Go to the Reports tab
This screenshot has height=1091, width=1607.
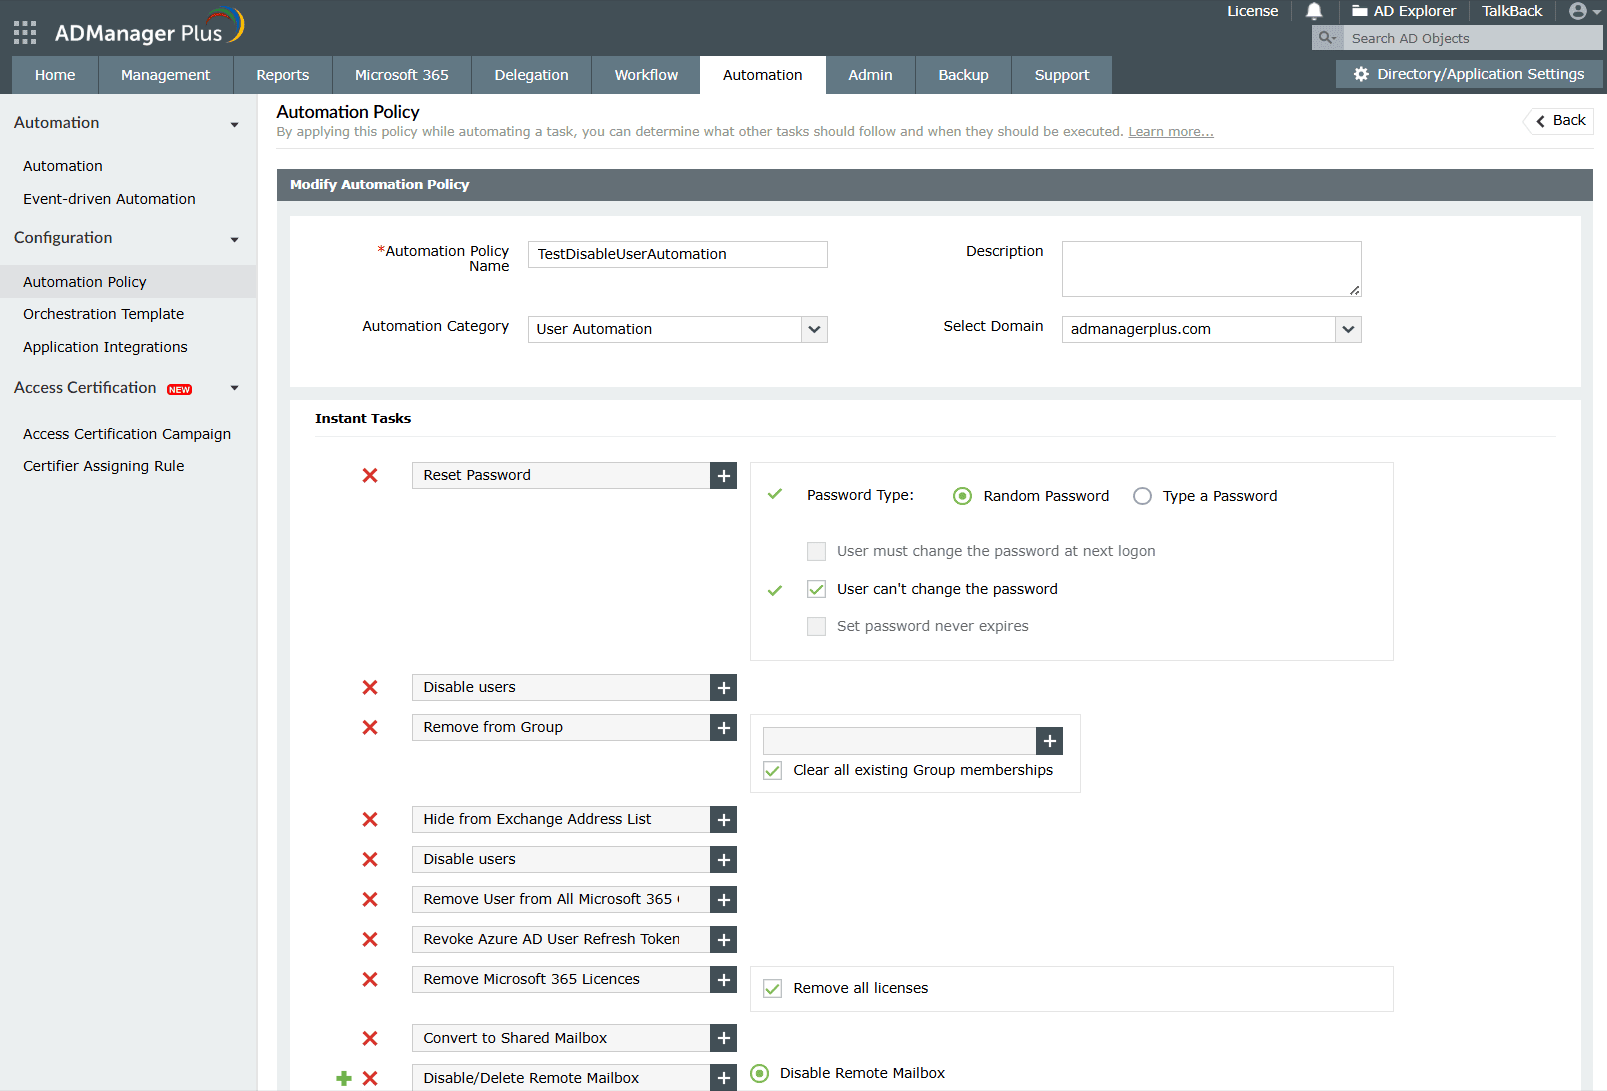tap(281, 74)
